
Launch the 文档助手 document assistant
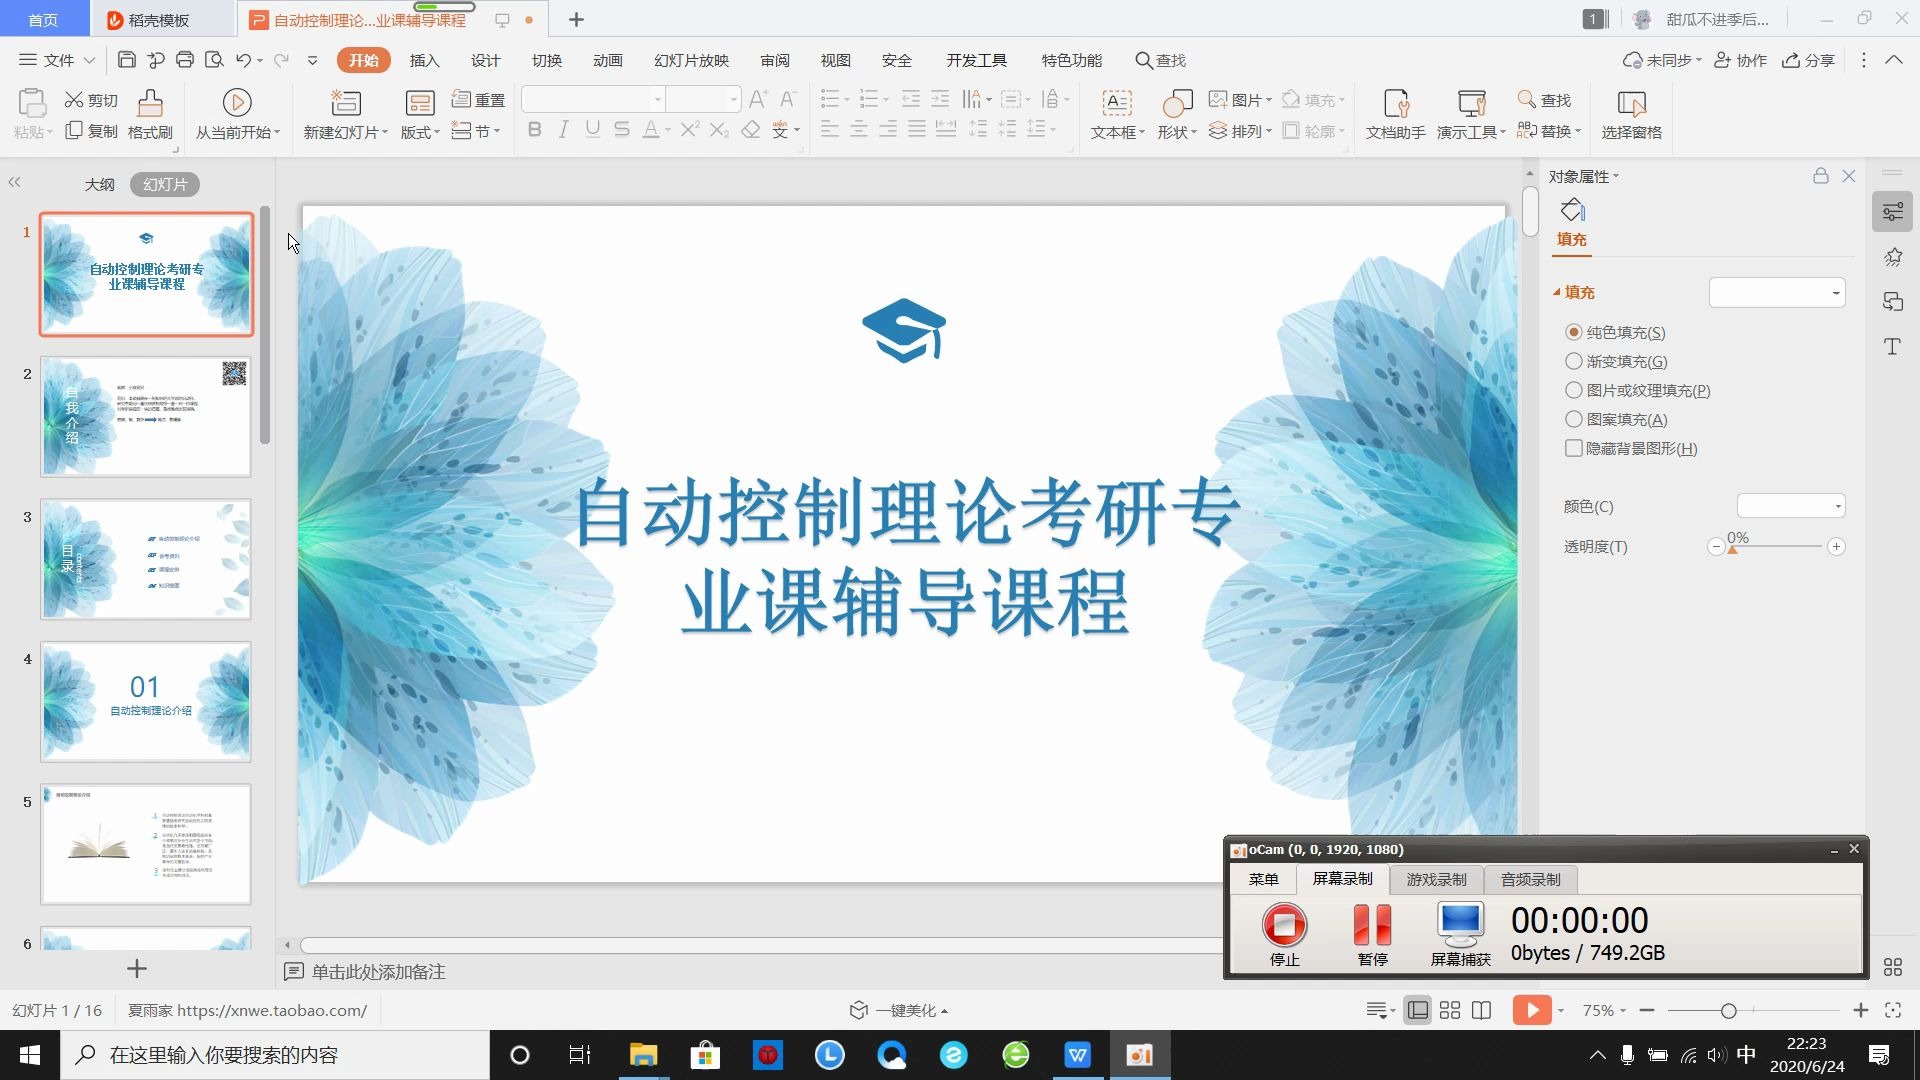(x=1394, y=113)
